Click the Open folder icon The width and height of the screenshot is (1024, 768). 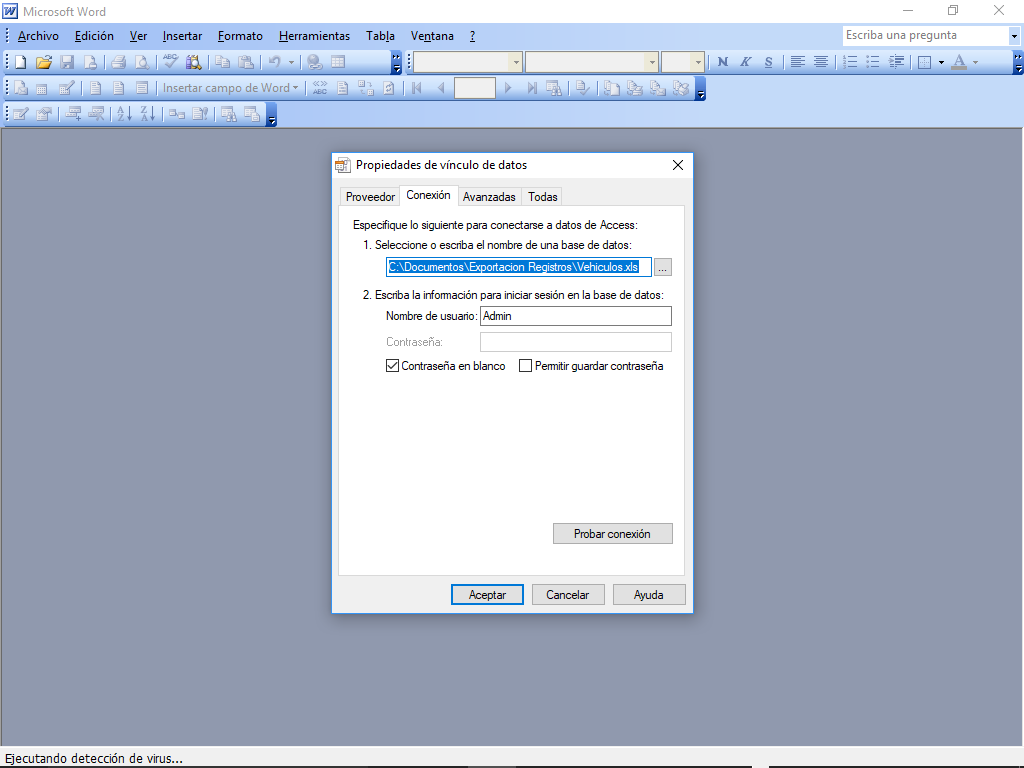pyautogui.click(x=44, y=62)
